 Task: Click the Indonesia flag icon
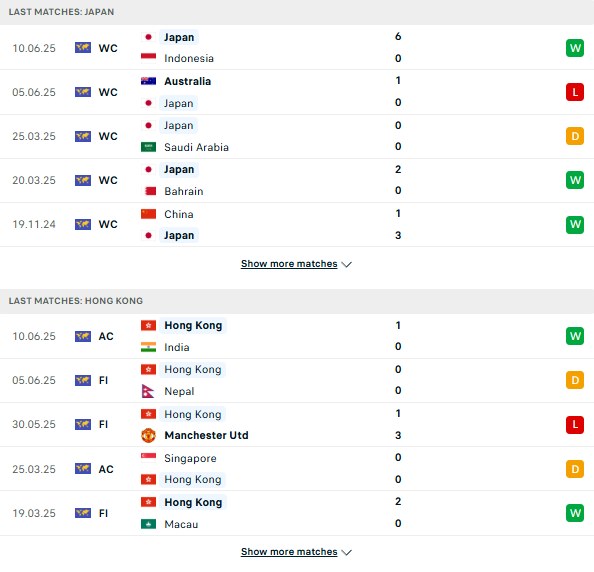148,58
